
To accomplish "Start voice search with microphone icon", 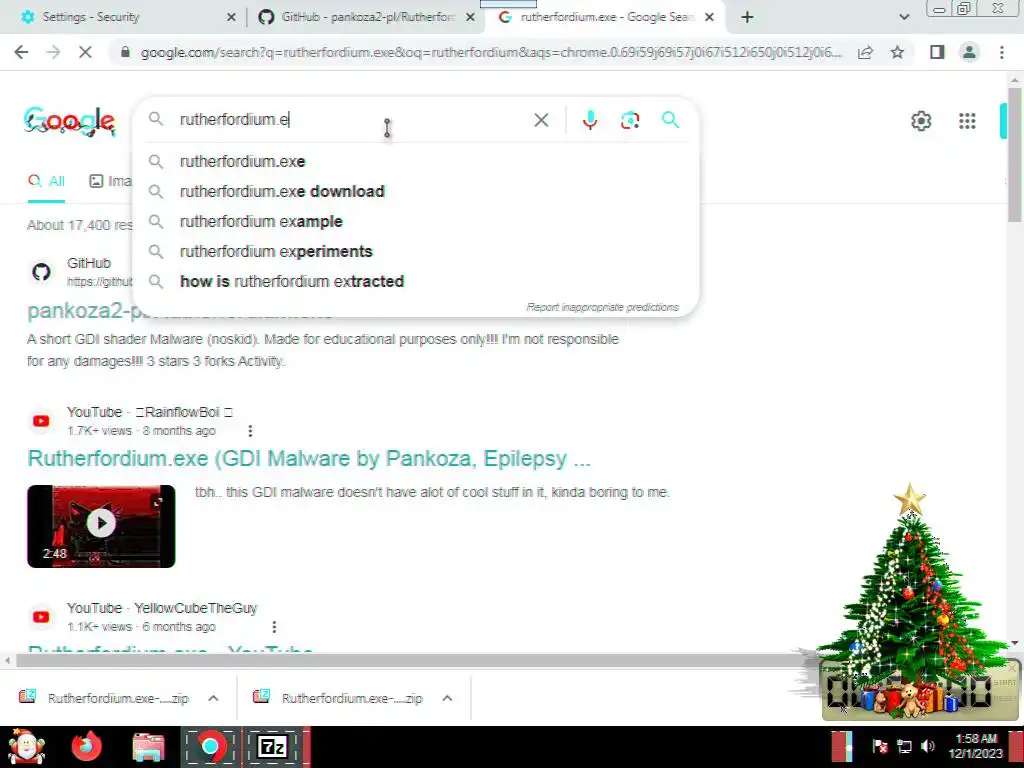I will click(590, 120).
